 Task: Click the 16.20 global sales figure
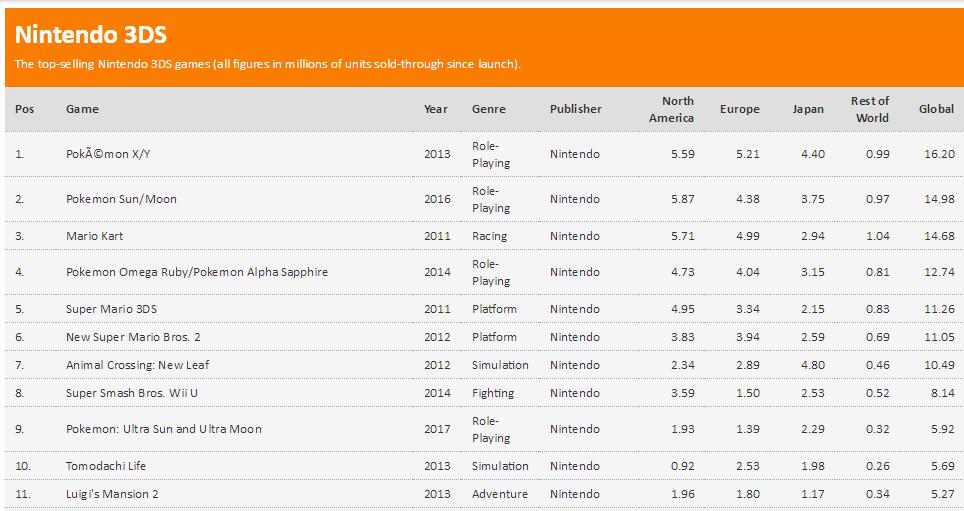(x=939, y=154)
